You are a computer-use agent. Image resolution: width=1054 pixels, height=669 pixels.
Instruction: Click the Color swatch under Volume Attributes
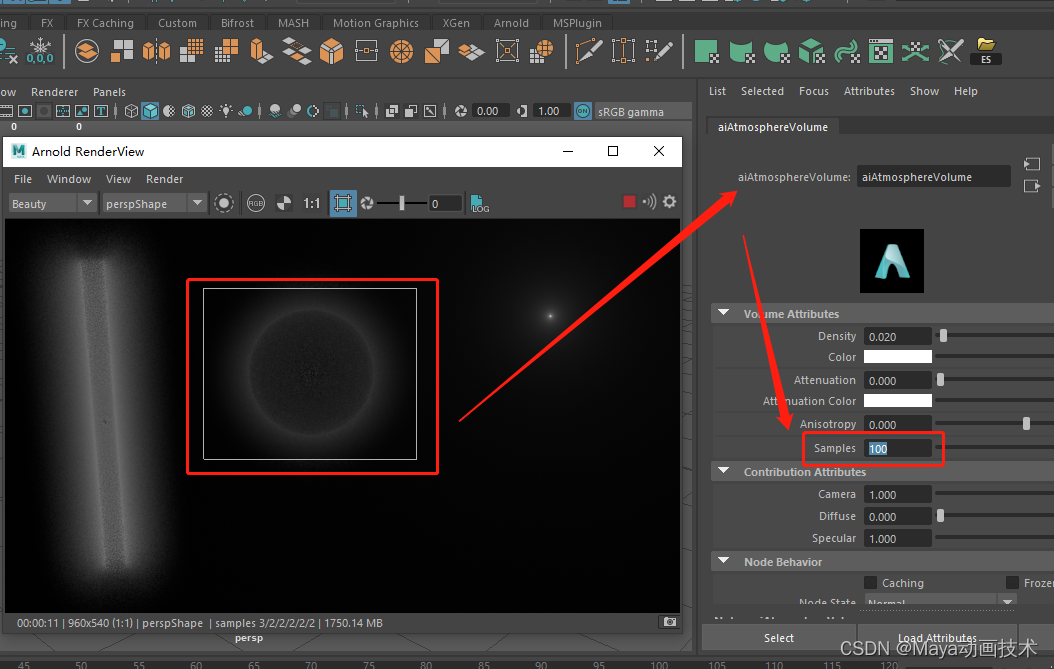[x=897, y=357]
